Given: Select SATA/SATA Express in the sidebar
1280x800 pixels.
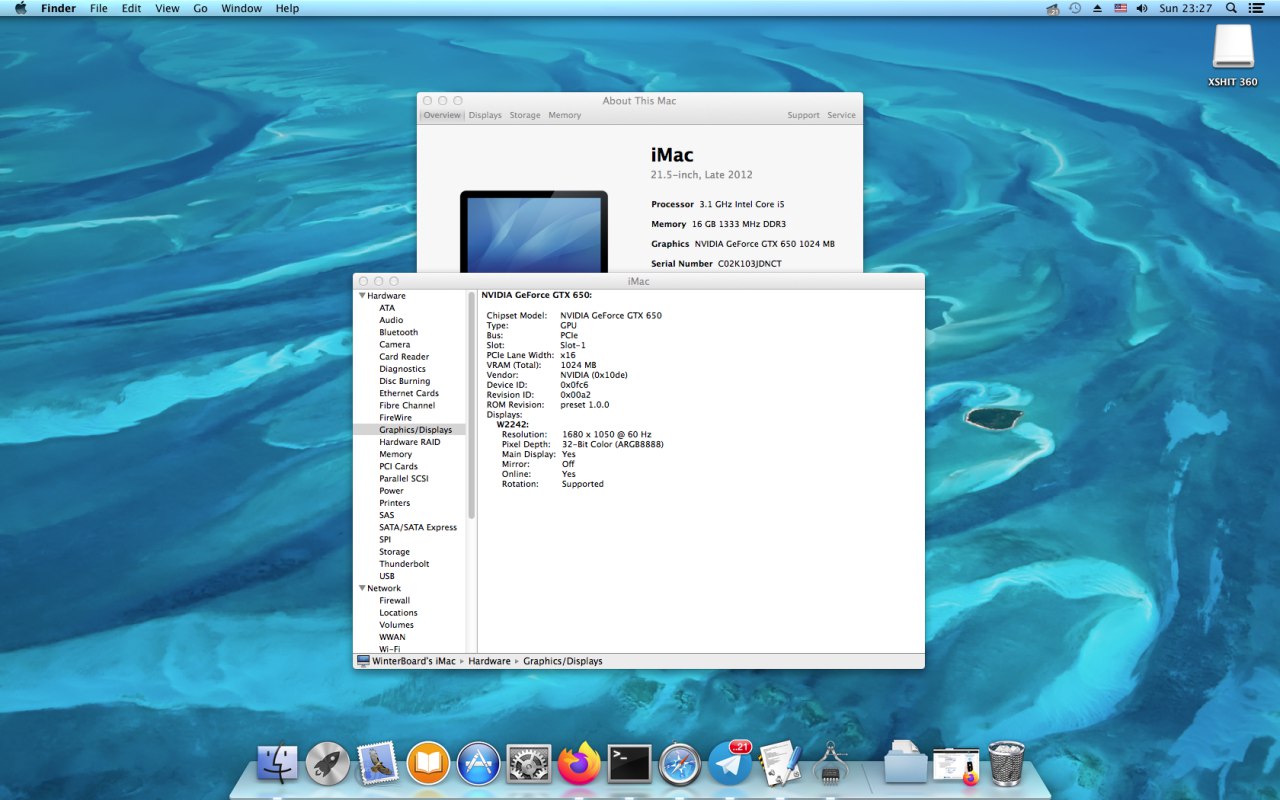Looking at the screenshot, I should tap(418, 527).
